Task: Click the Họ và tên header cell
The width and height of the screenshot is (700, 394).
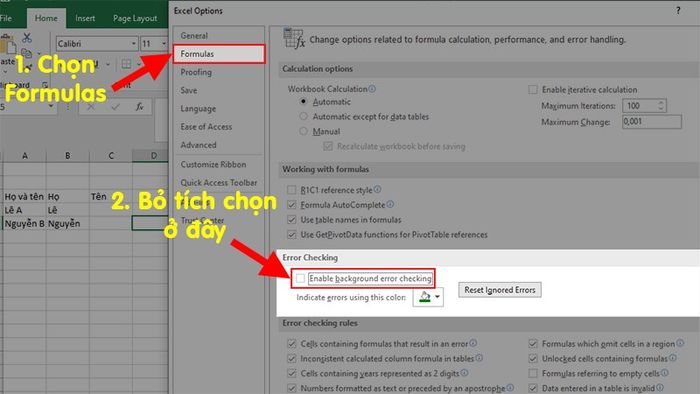Action: tap(25, 196)
